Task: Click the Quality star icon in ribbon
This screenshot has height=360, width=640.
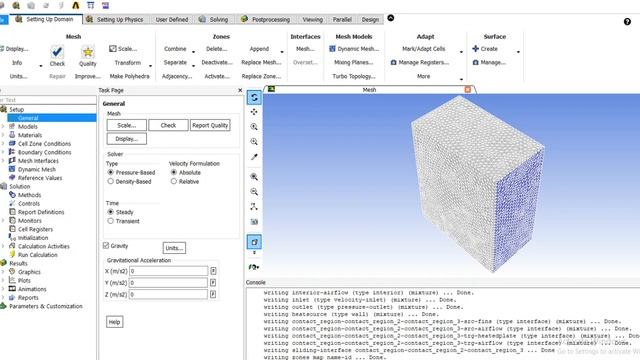Action: (x=87, y=52)
